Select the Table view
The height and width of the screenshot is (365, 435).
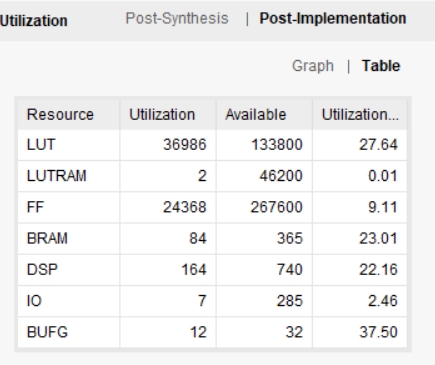pyautogui.click(x=381, y=66)
